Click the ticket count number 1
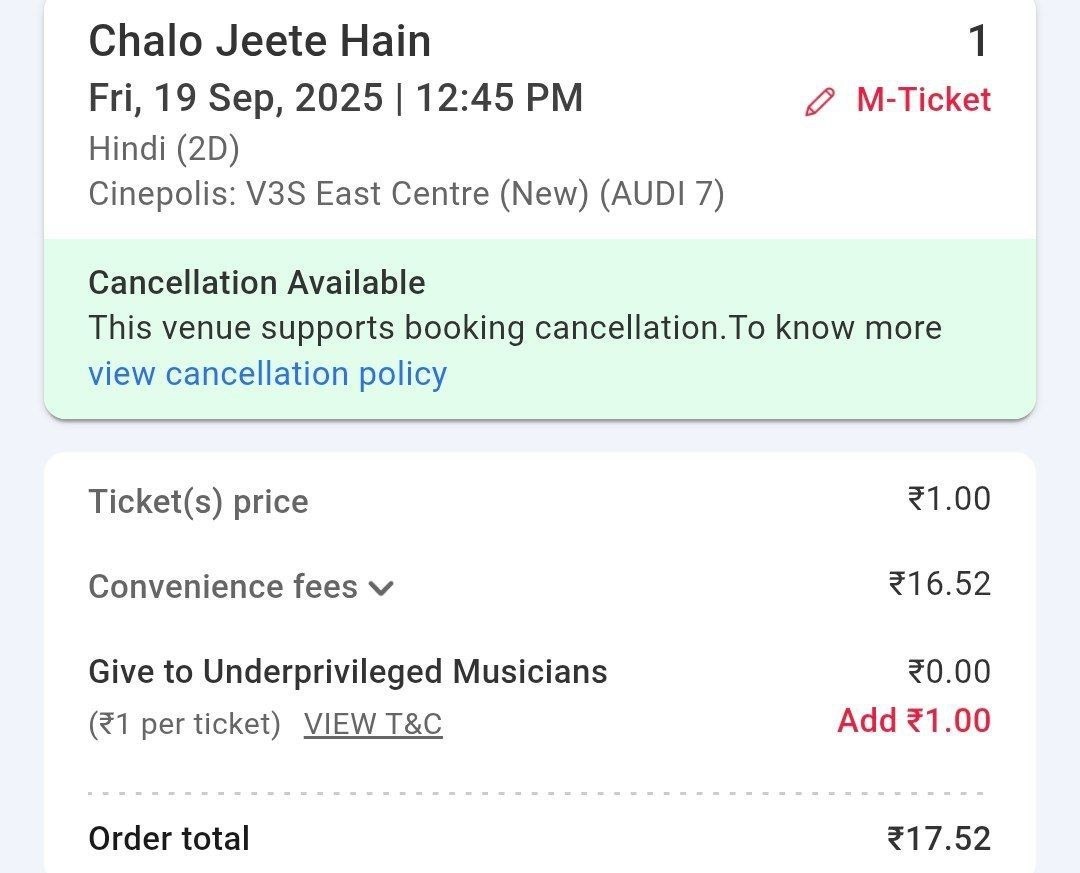 coord(977,42)
